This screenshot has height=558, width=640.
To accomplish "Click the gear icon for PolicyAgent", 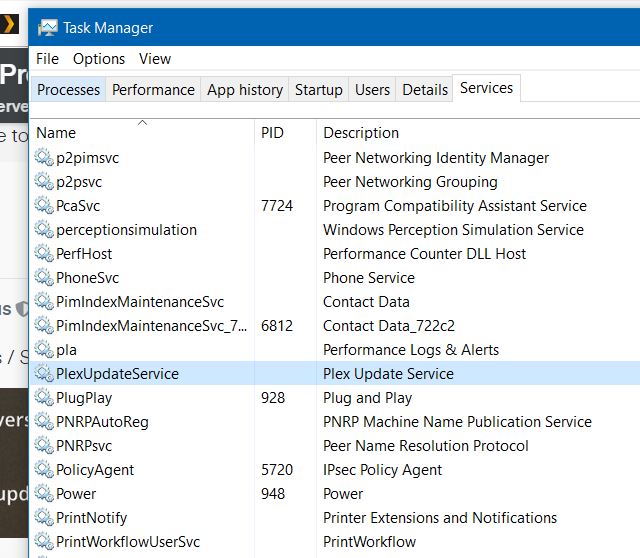I will (x=44, y=470).
